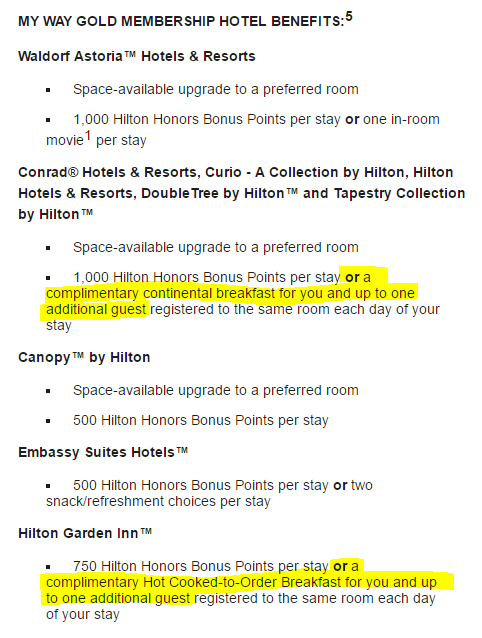Click footnote 5 superscript after Benefits heading
This screenshot has height=638, width=482.
click(349, 17)
